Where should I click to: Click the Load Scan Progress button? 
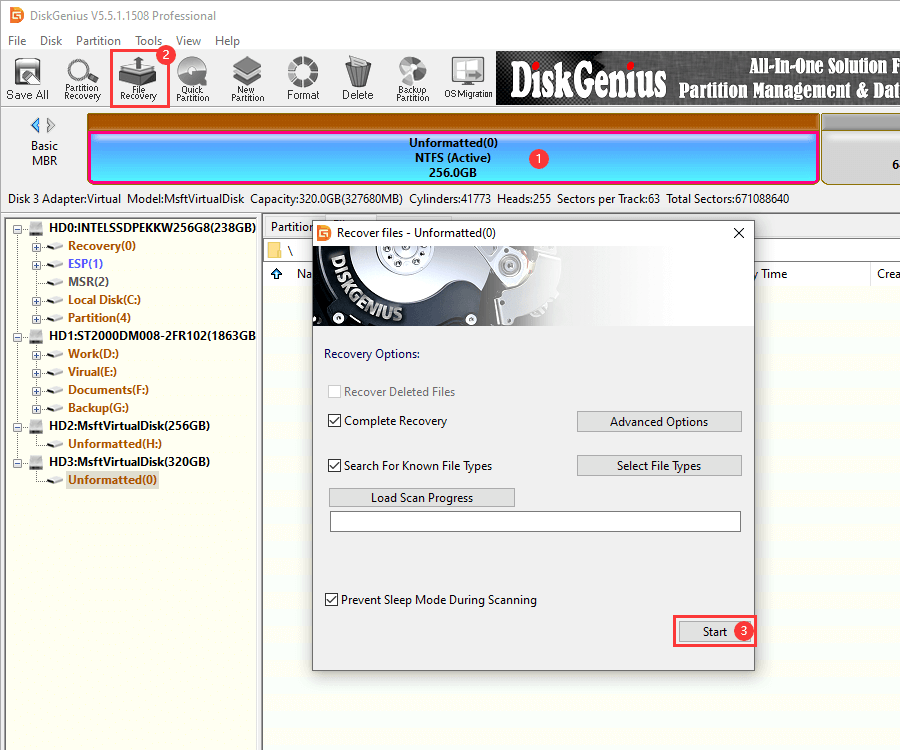(x=422, y=498)
